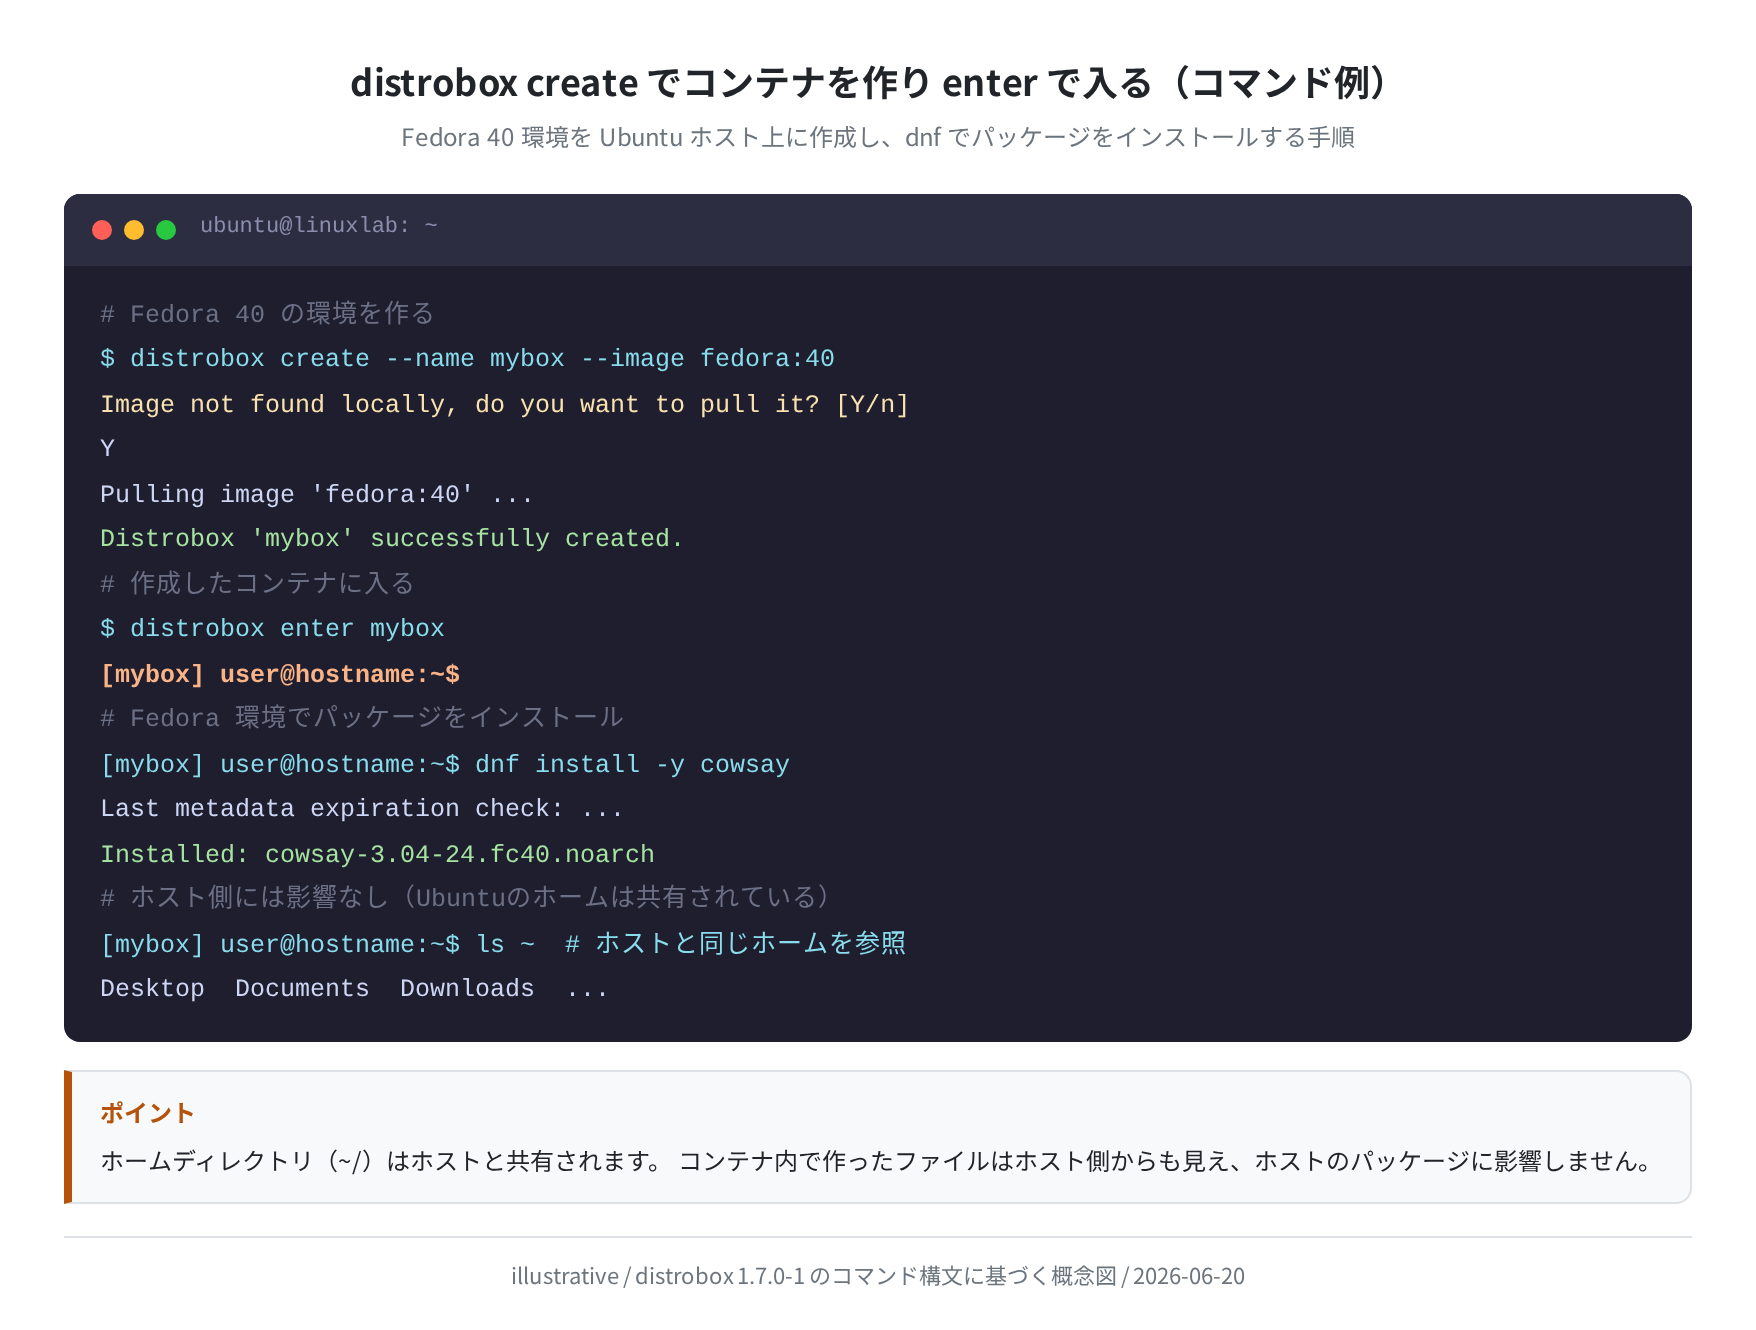
Task: Select the terminal title 'ubuntu@linuxlab: ~'
Action: tap(319, 226)
